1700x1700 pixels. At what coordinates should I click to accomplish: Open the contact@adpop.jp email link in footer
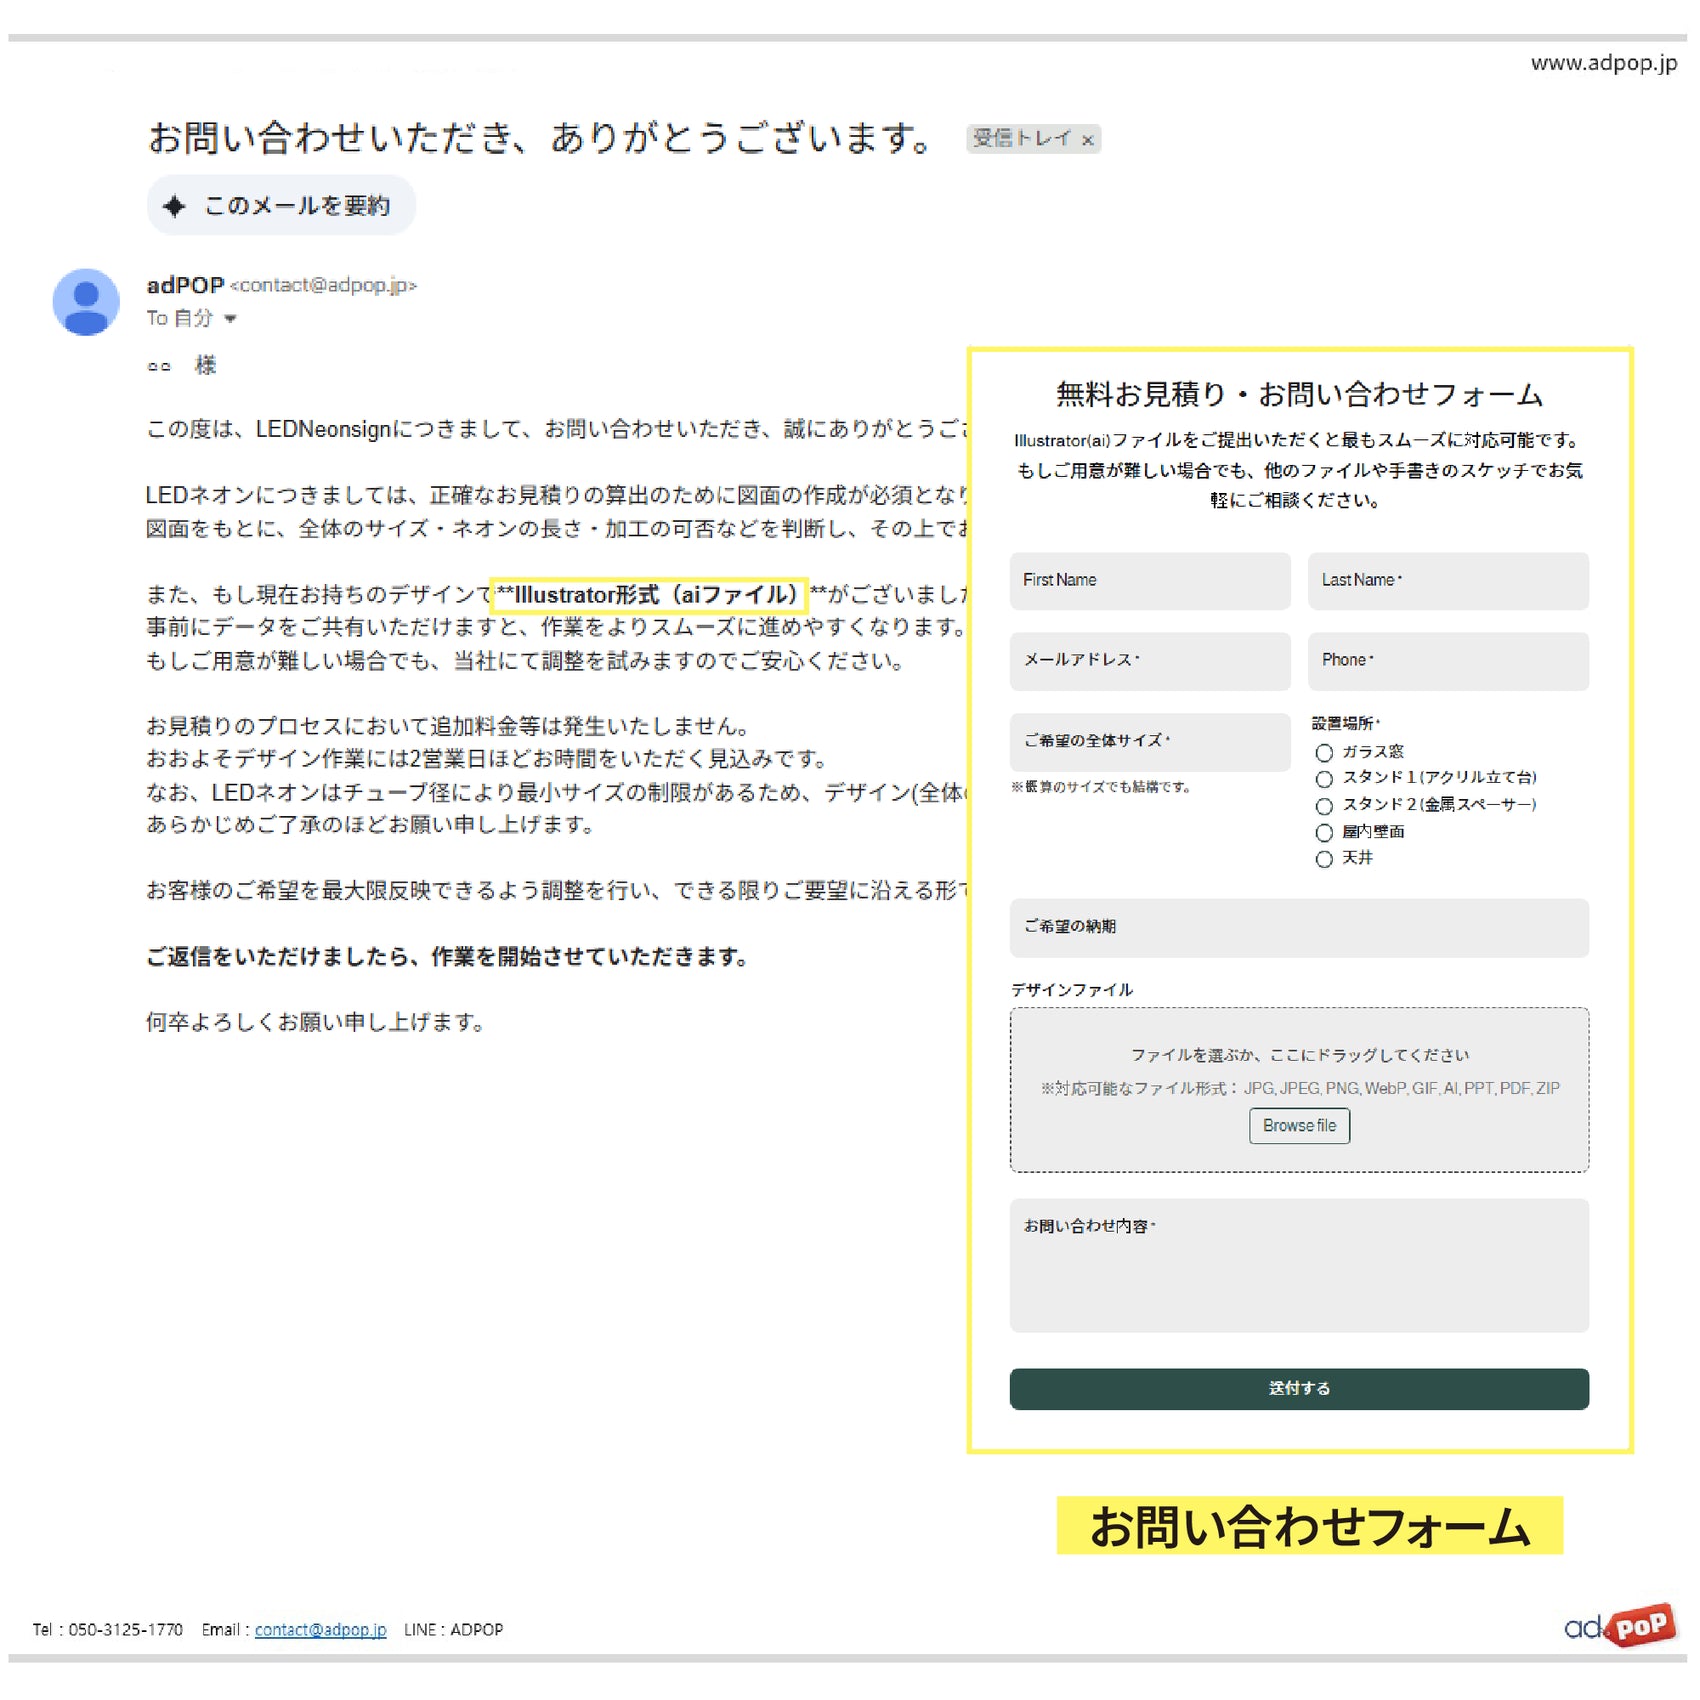point(320,1629)
